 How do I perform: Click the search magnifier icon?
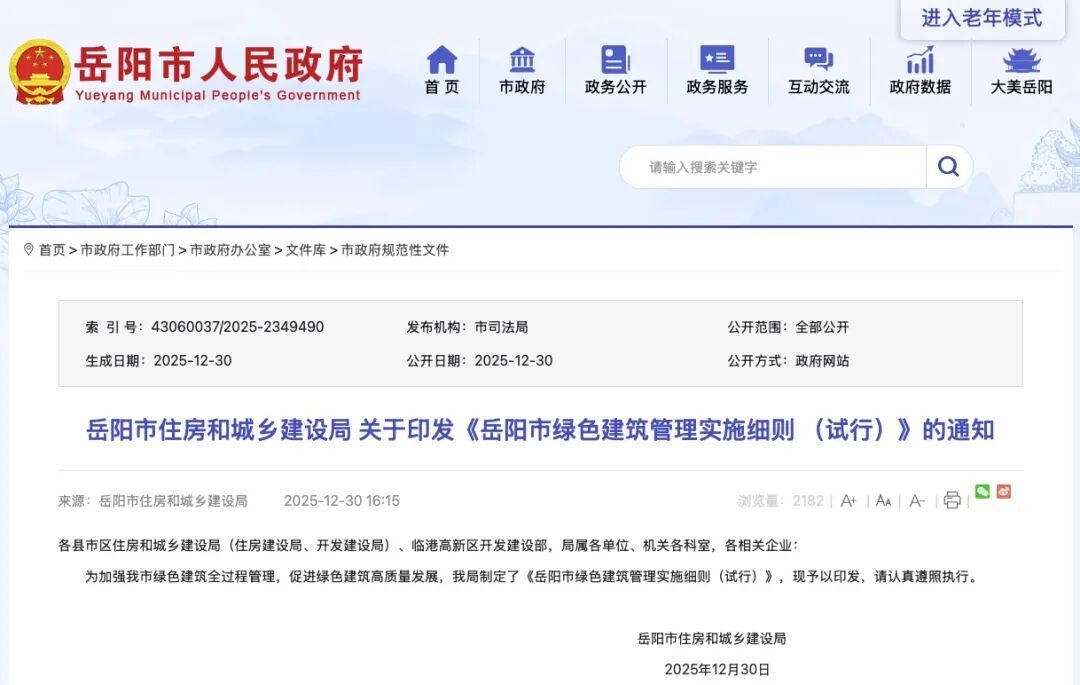(x=948, y=167)
